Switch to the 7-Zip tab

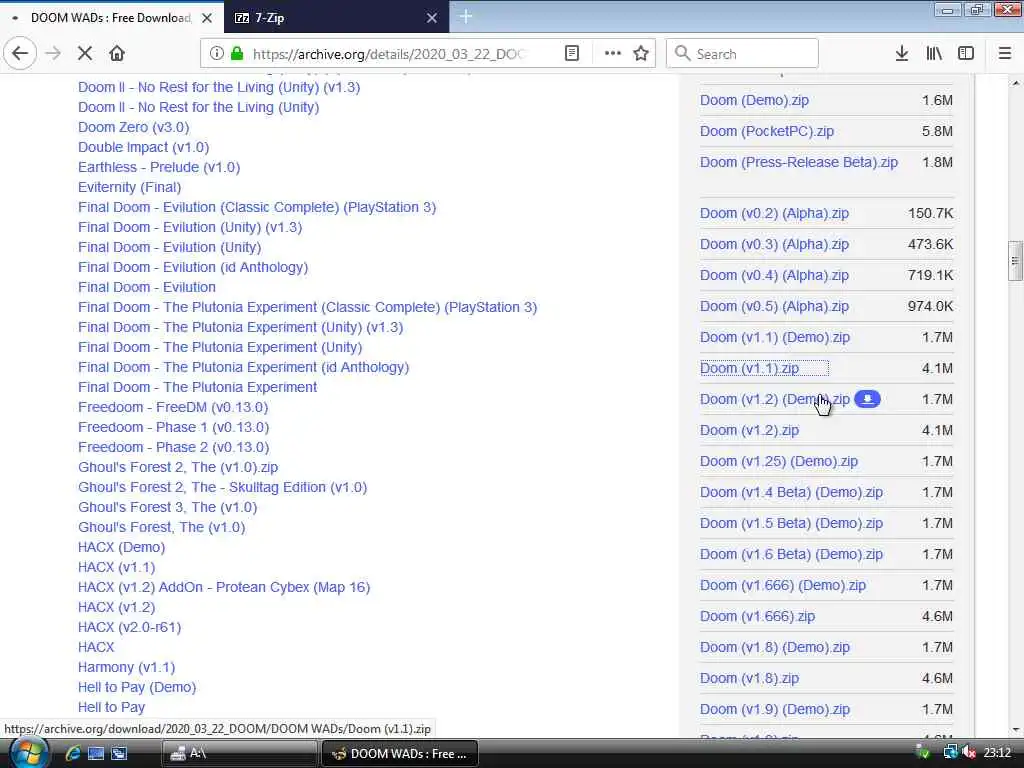336,18
